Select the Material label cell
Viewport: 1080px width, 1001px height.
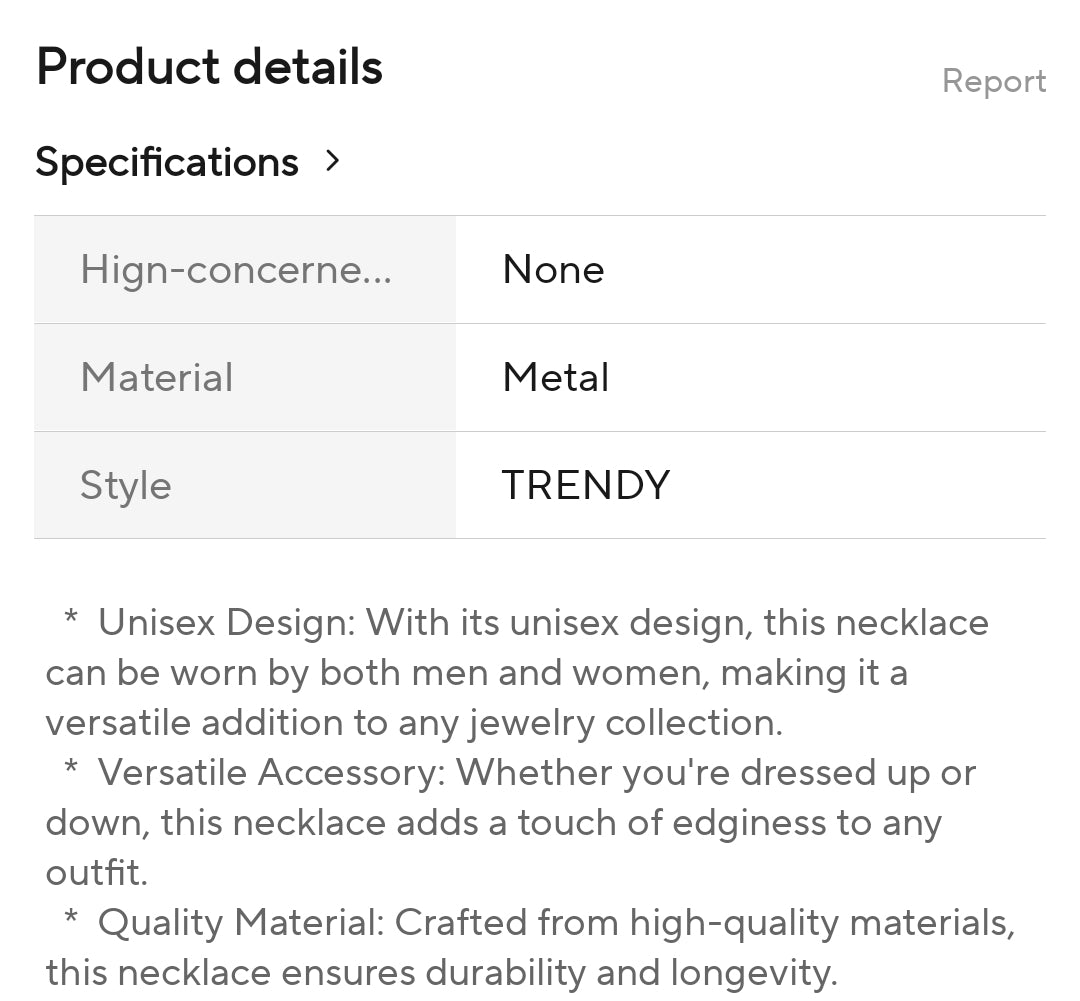click(x=245, y=378)
